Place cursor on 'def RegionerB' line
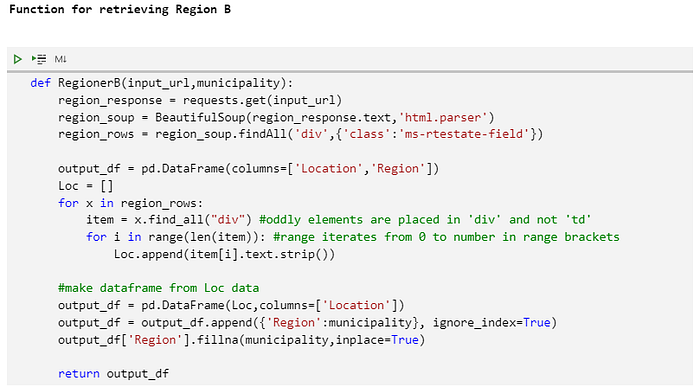700x389 pixels. point(162,83)
